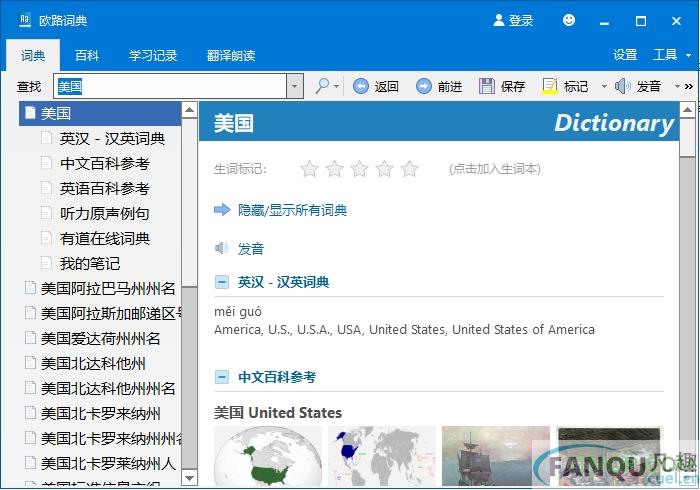The width and height of the screenshot is (700, 490).
Task: Open the 翻译朗读 tab
Action: click(231, 55)
